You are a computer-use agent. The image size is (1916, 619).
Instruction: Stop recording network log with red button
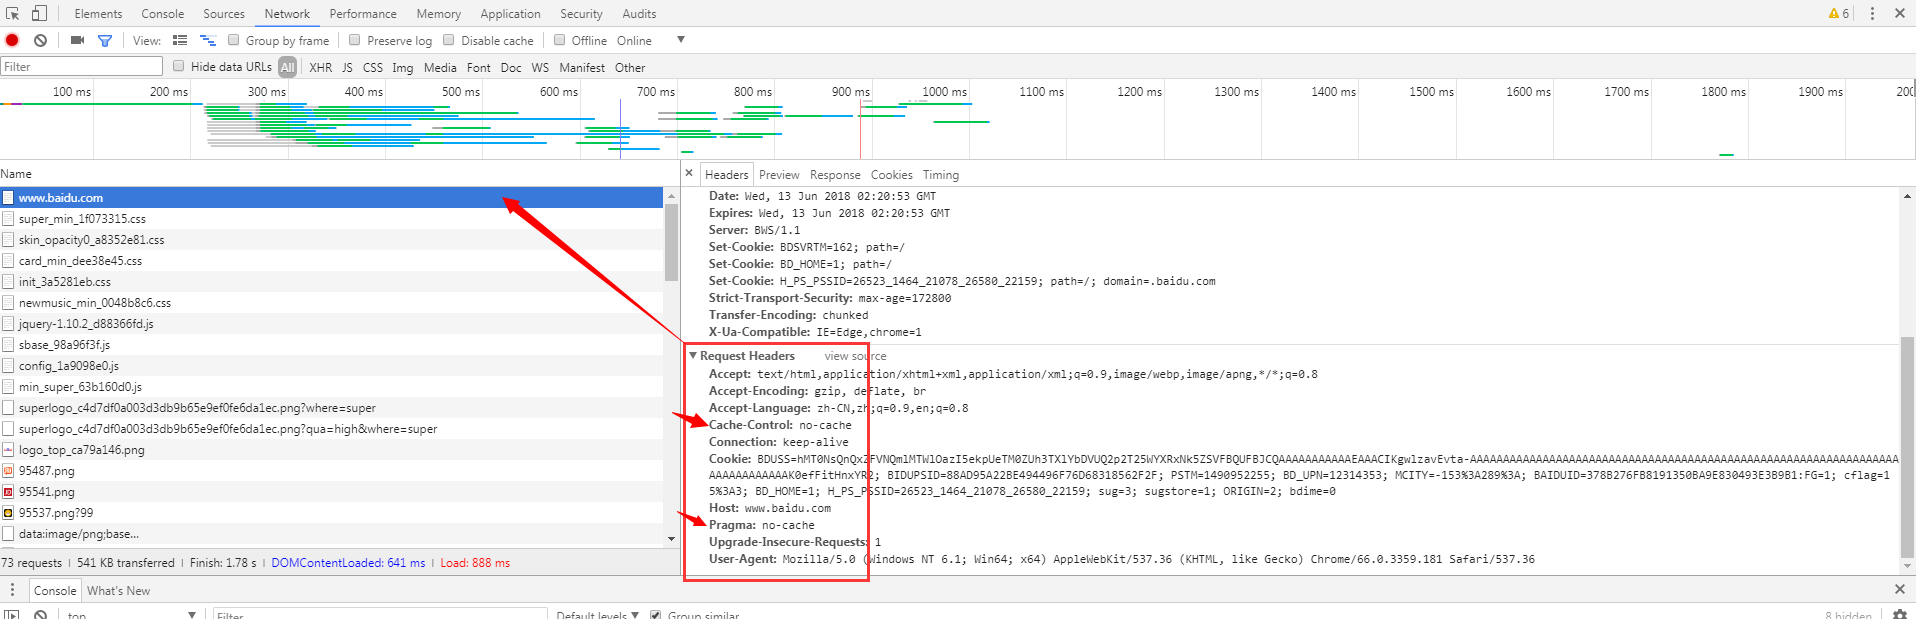click(x=12, y=40)
